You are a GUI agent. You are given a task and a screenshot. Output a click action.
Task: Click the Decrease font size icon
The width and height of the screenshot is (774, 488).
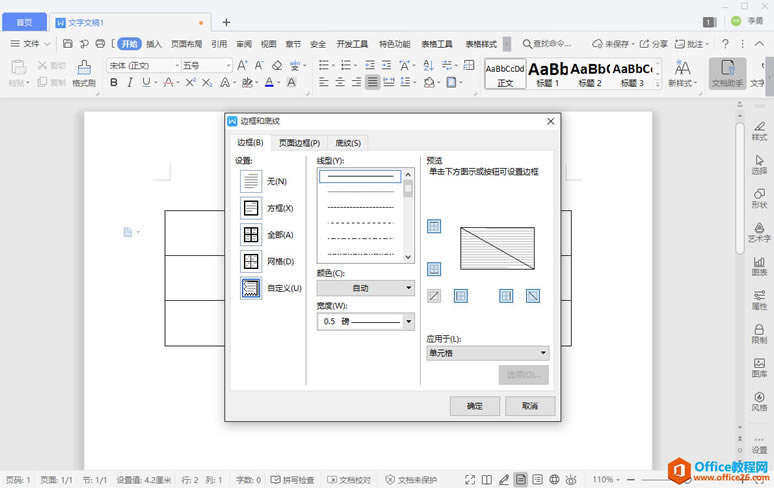coord(259,65)
